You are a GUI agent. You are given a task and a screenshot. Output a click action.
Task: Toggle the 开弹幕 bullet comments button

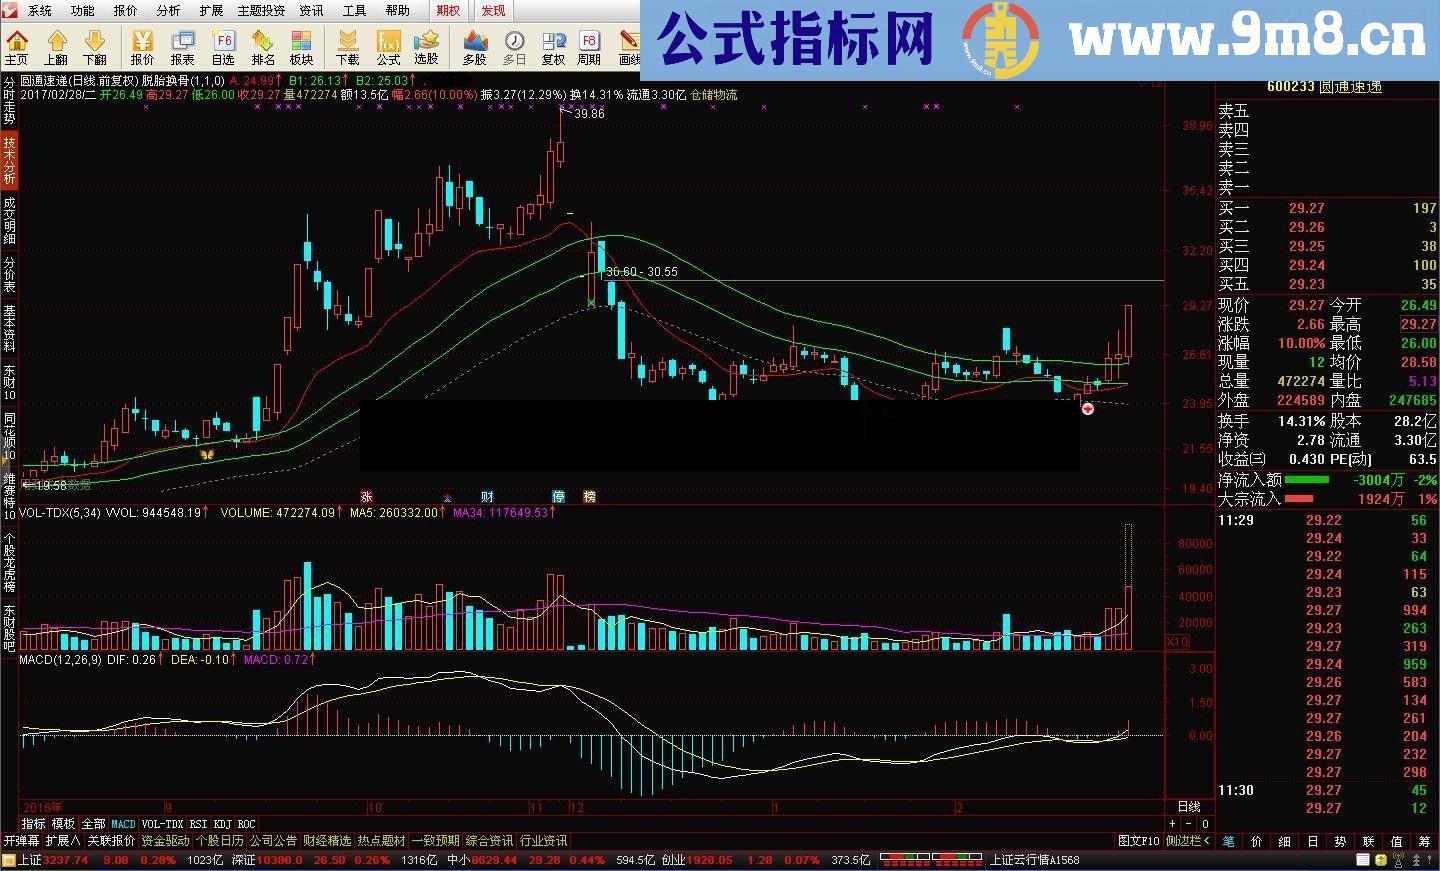21,841
